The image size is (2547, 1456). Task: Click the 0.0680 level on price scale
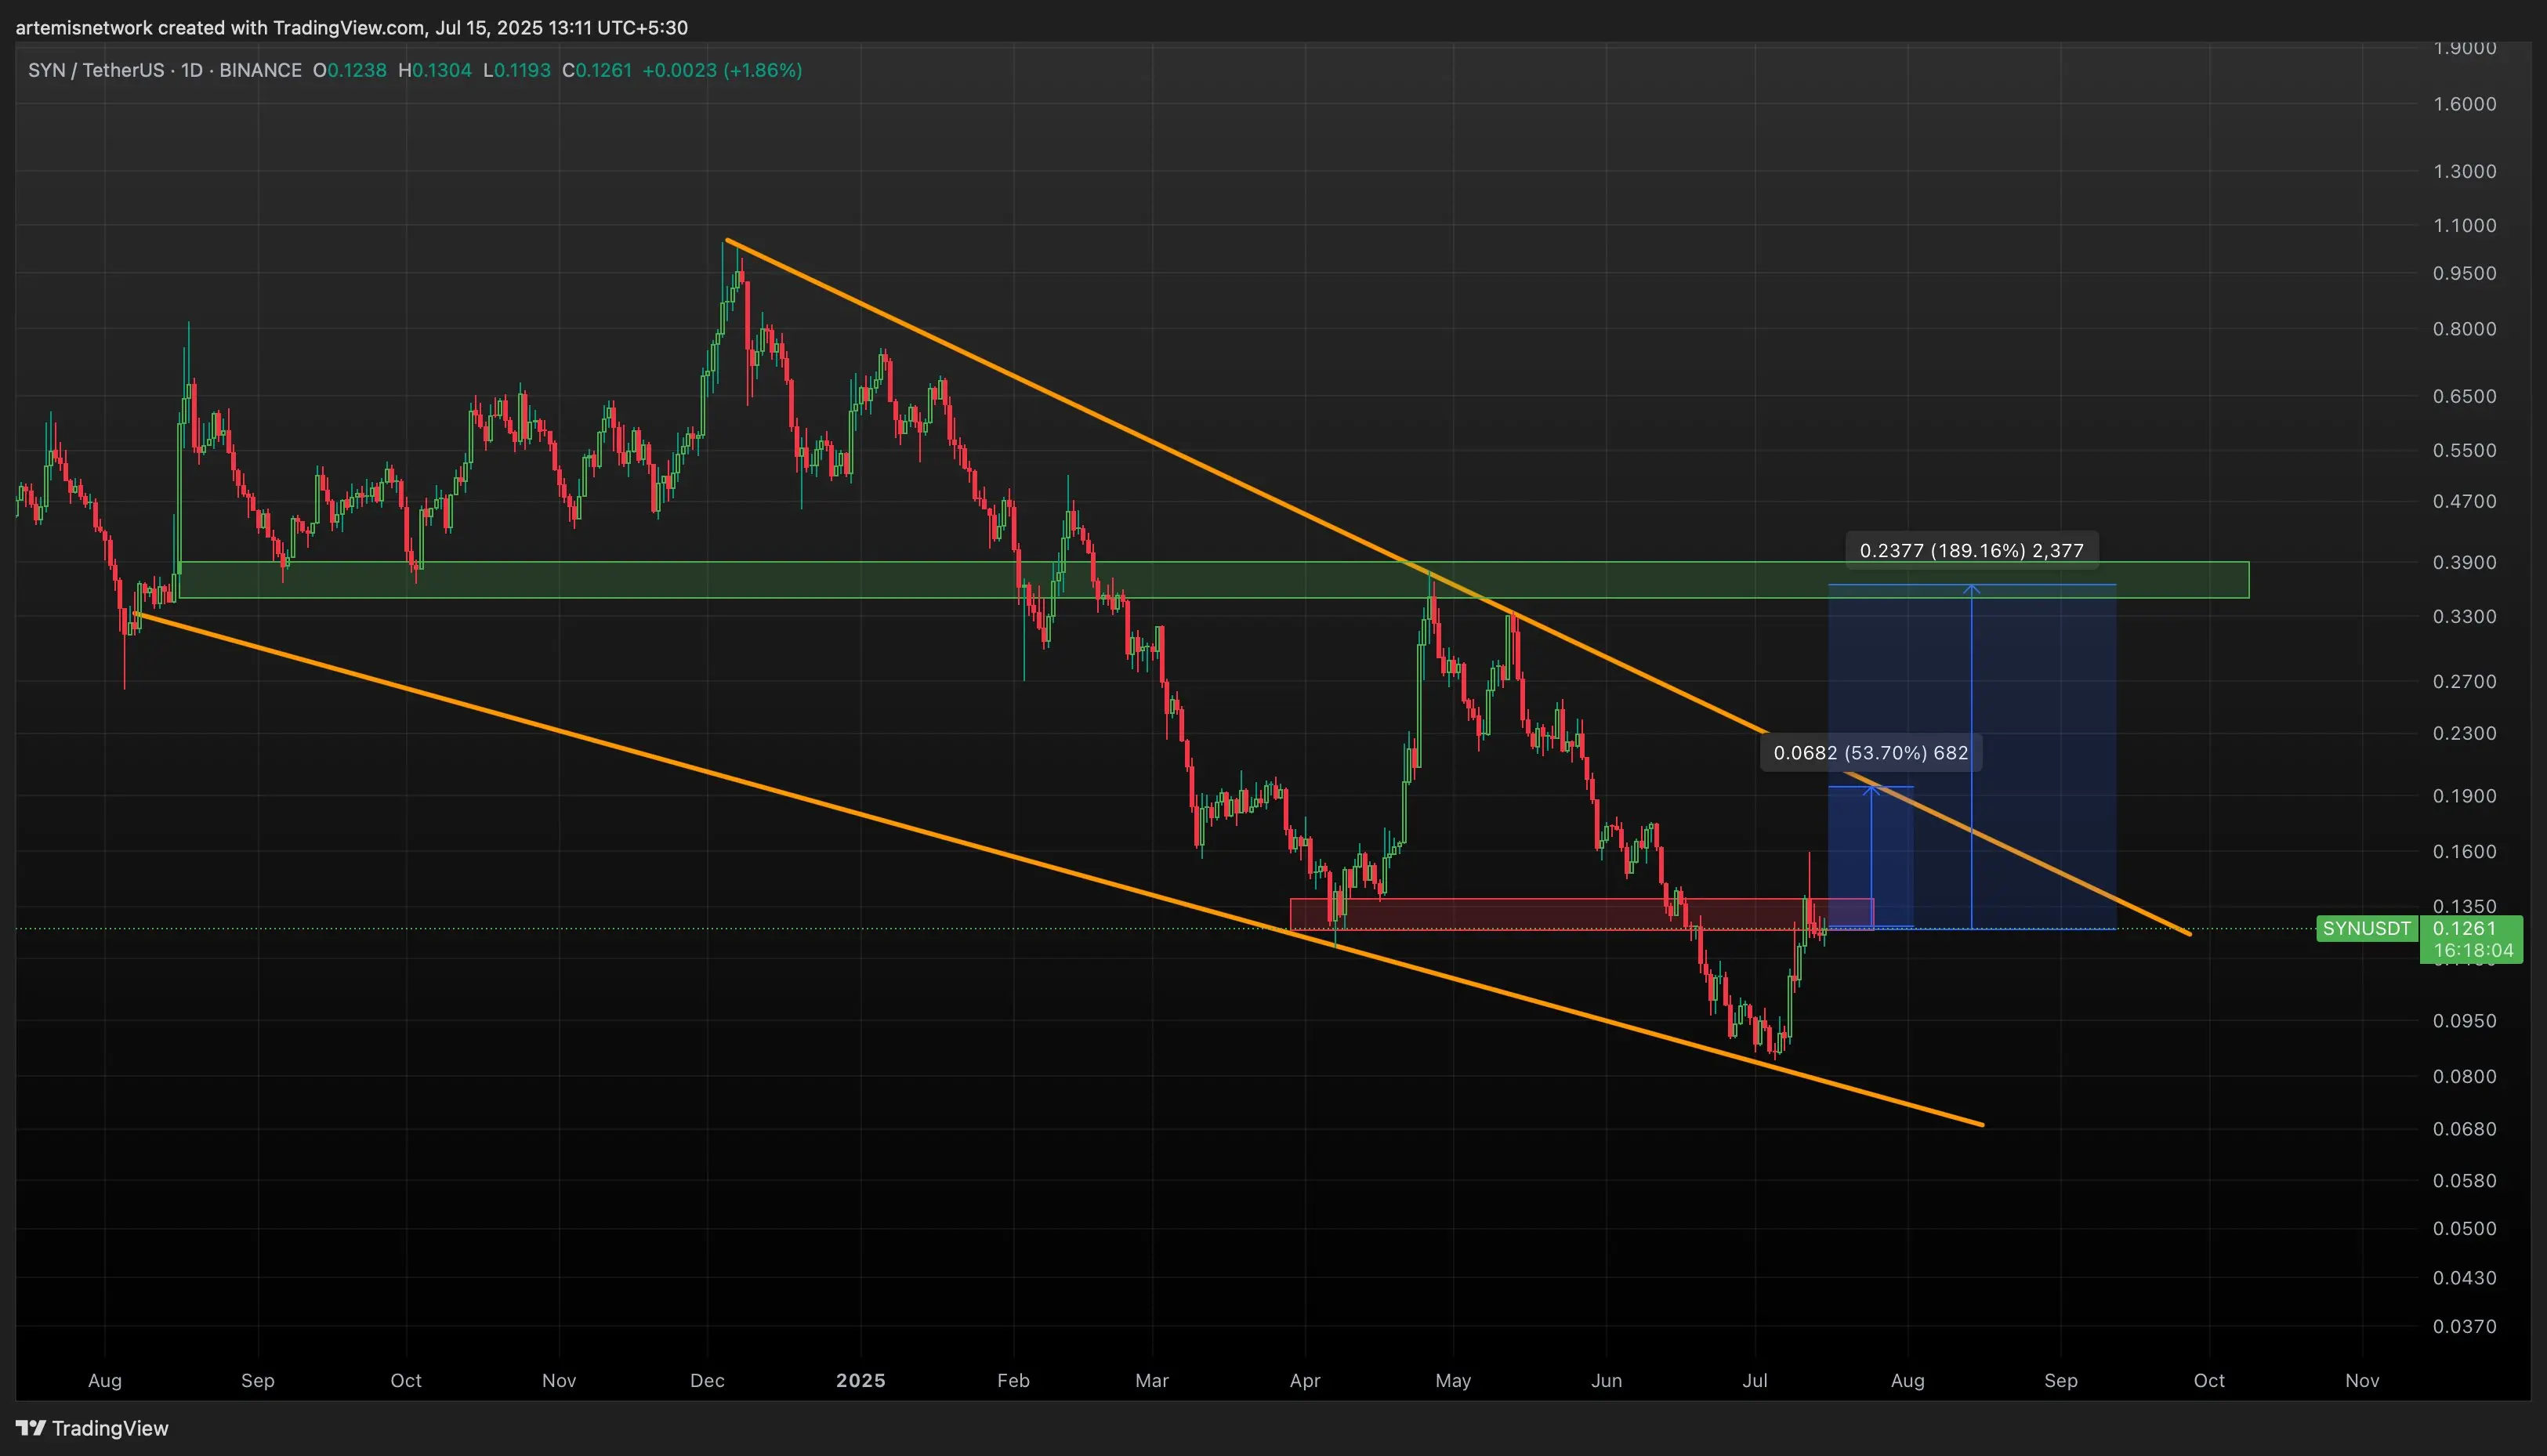pos(2464,1128)
